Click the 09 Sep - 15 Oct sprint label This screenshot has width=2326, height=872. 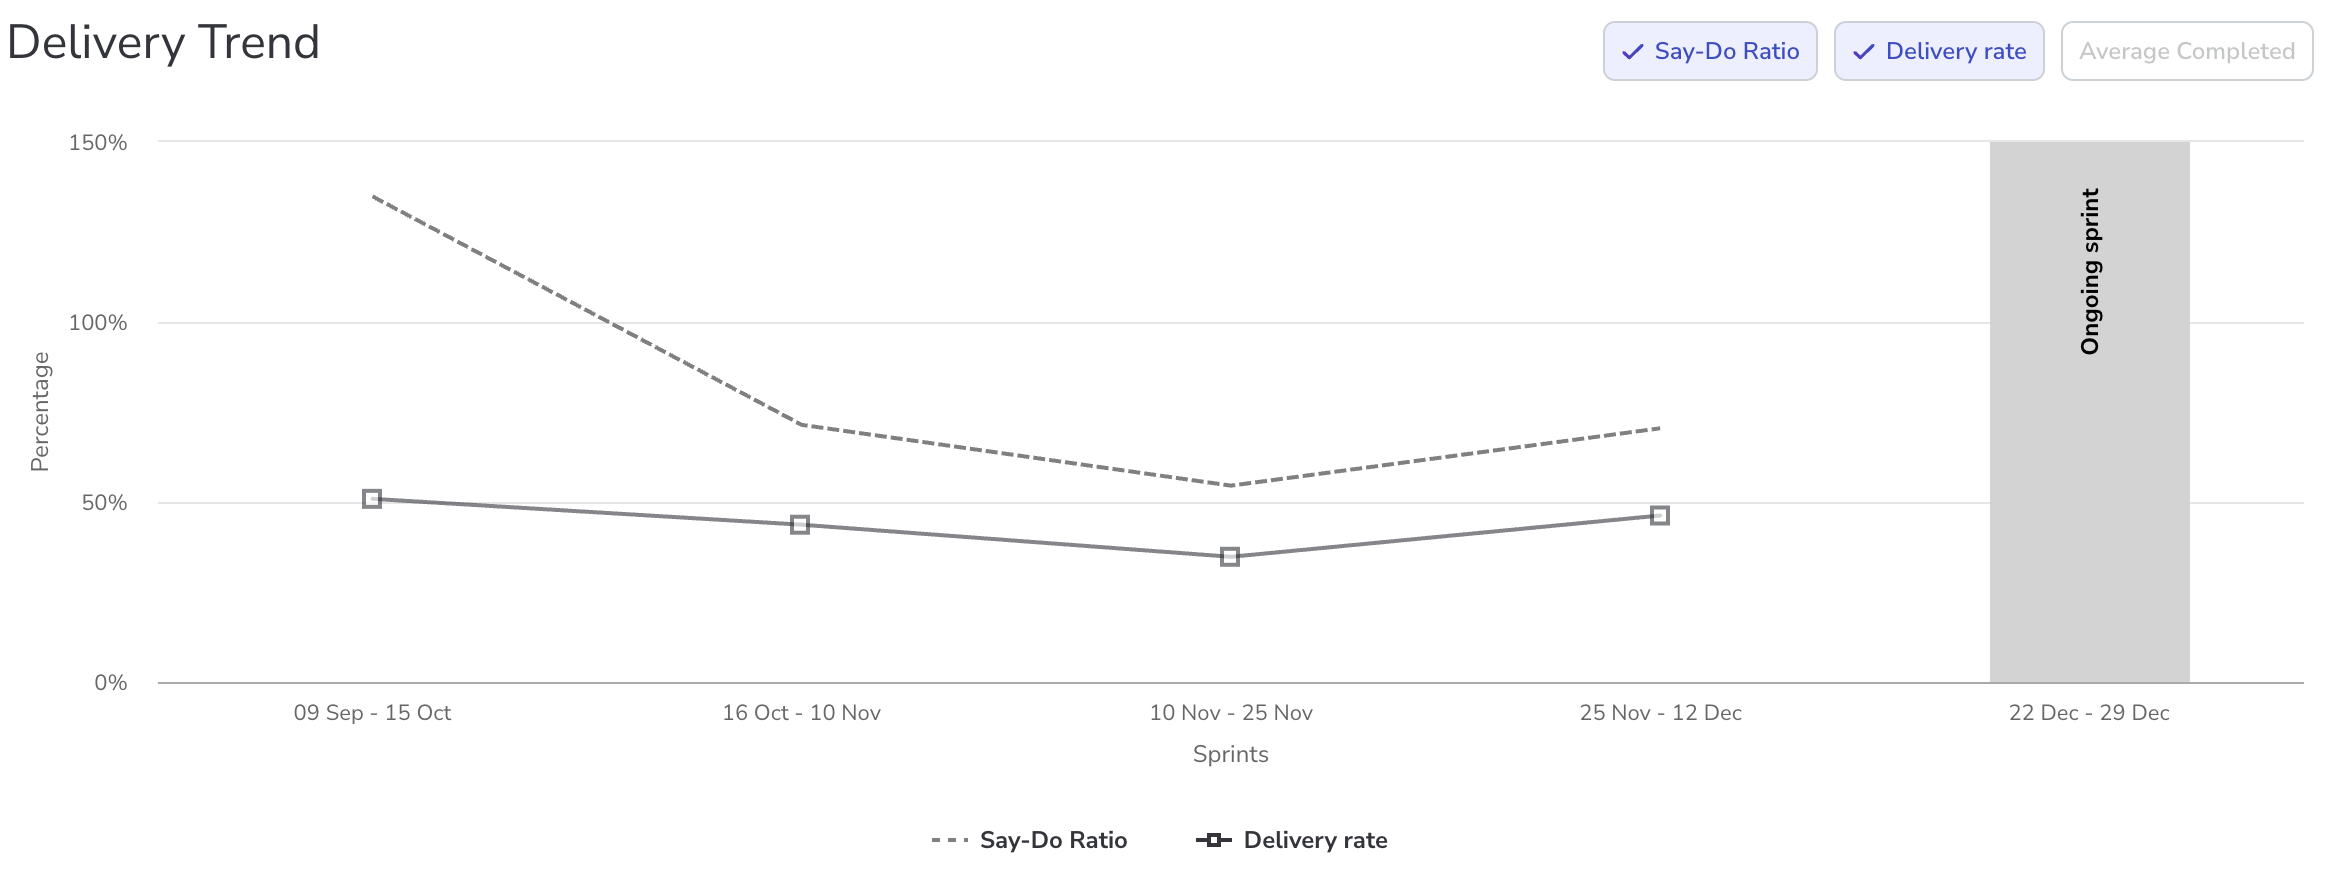click(372, 713)
